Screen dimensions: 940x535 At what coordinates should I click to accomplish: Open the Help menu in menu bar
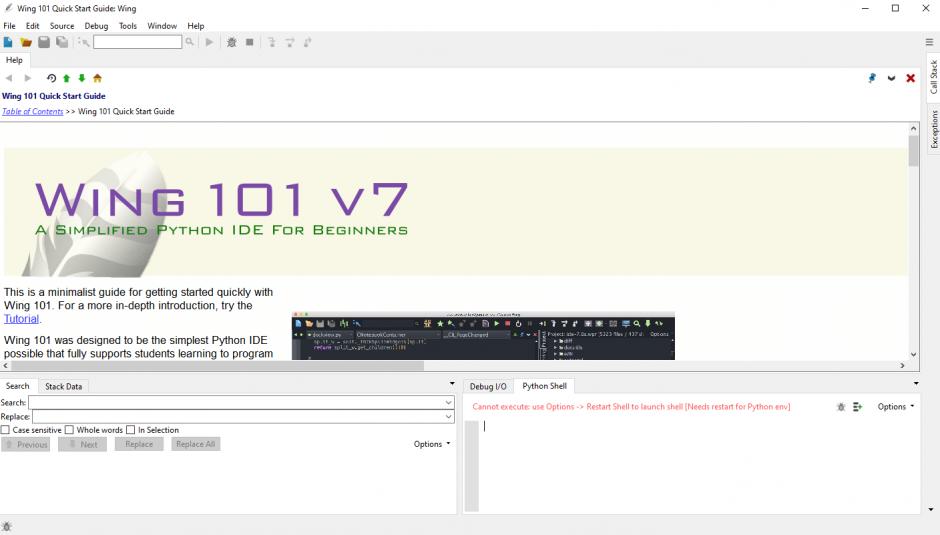point(195,26)
